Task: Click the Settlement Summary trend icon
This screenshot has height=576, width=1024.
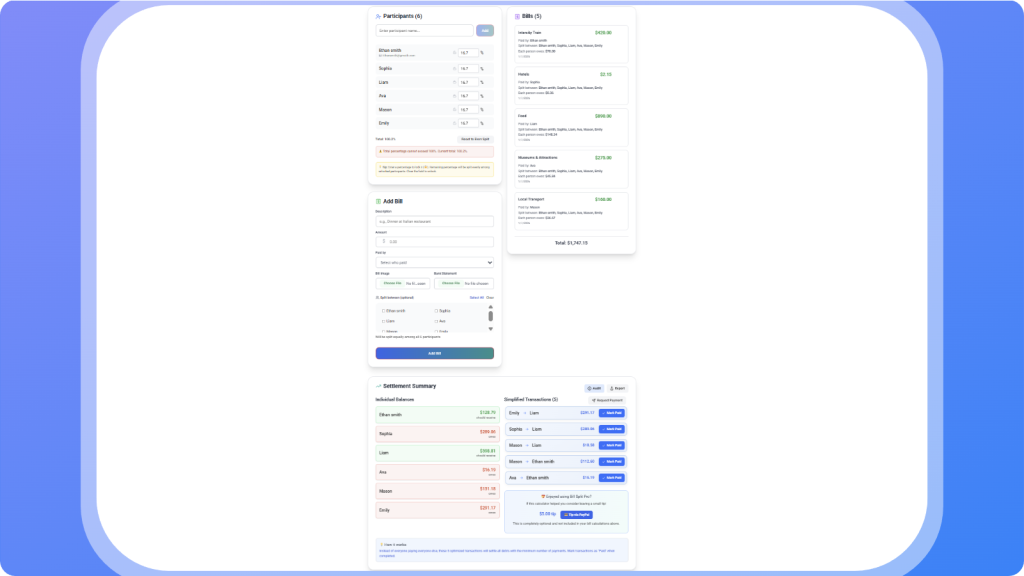Action: [x=378, y=386]
